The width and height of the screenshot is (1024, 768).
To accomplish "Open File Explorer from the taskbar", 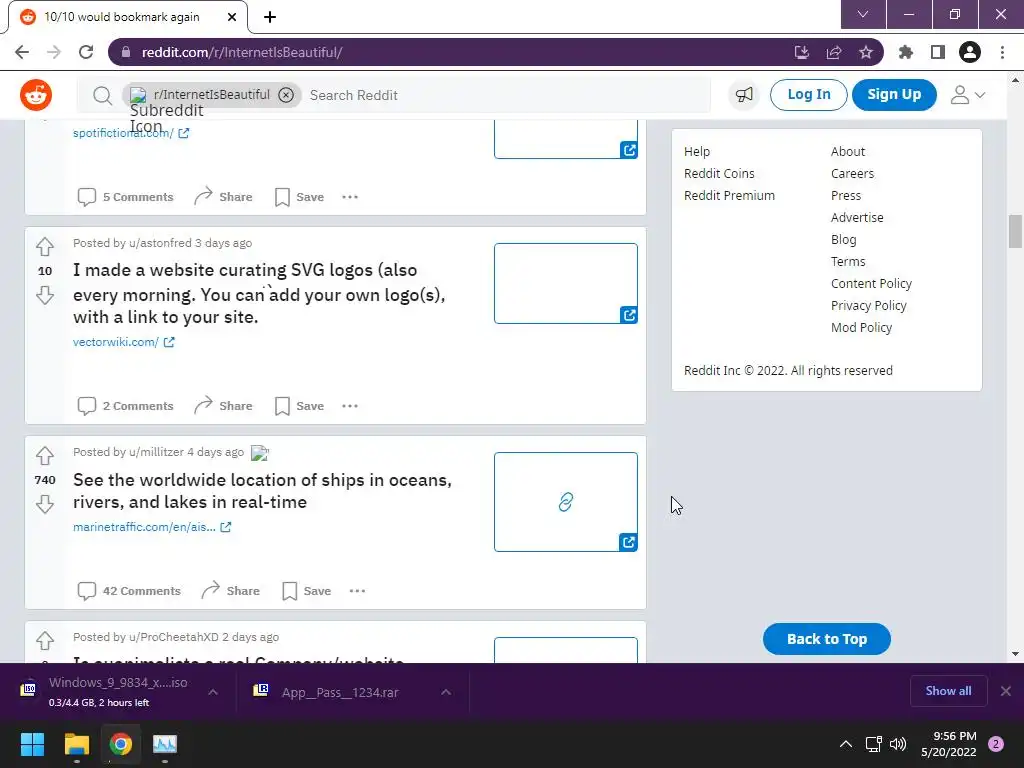I will [x=76, y=744].
